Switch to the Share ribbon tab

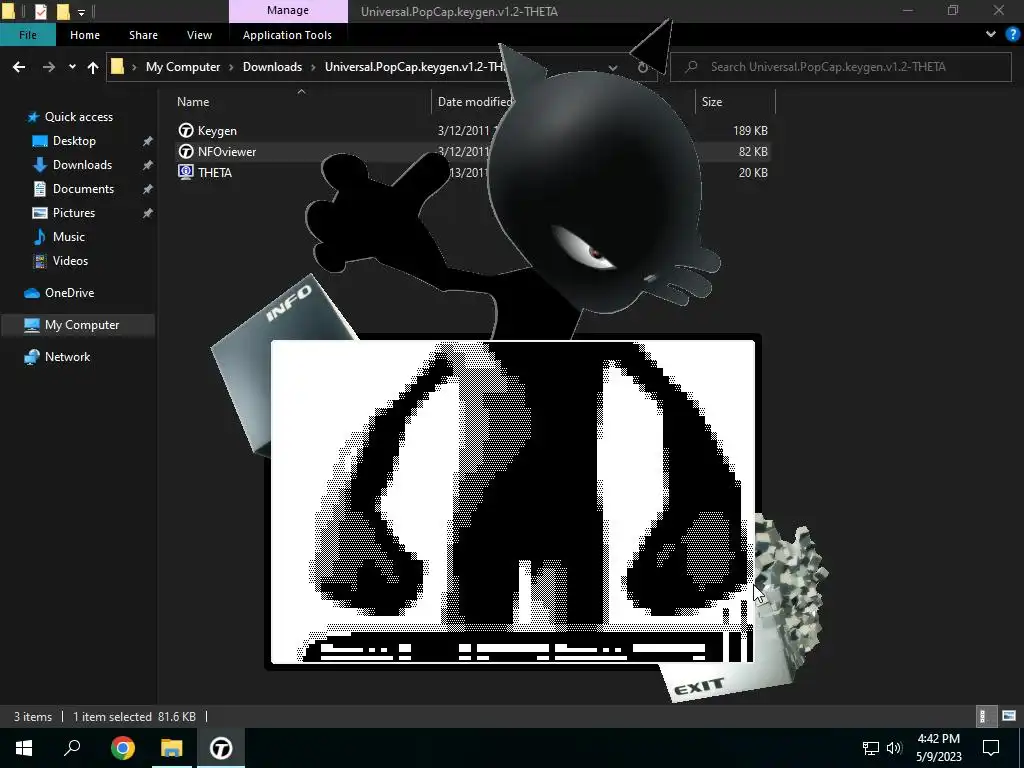tap(143, 35)
